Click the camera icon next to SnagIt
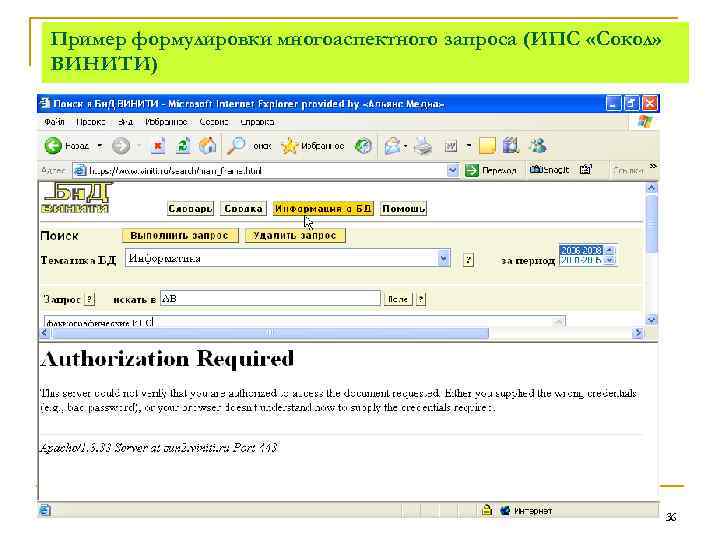The image size is (720, 540). click(585, 170)
